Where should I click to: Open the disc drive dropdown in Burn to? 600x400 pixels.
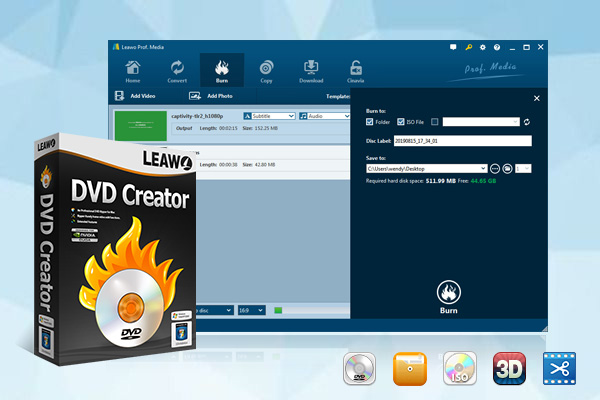tap(481, 122)
